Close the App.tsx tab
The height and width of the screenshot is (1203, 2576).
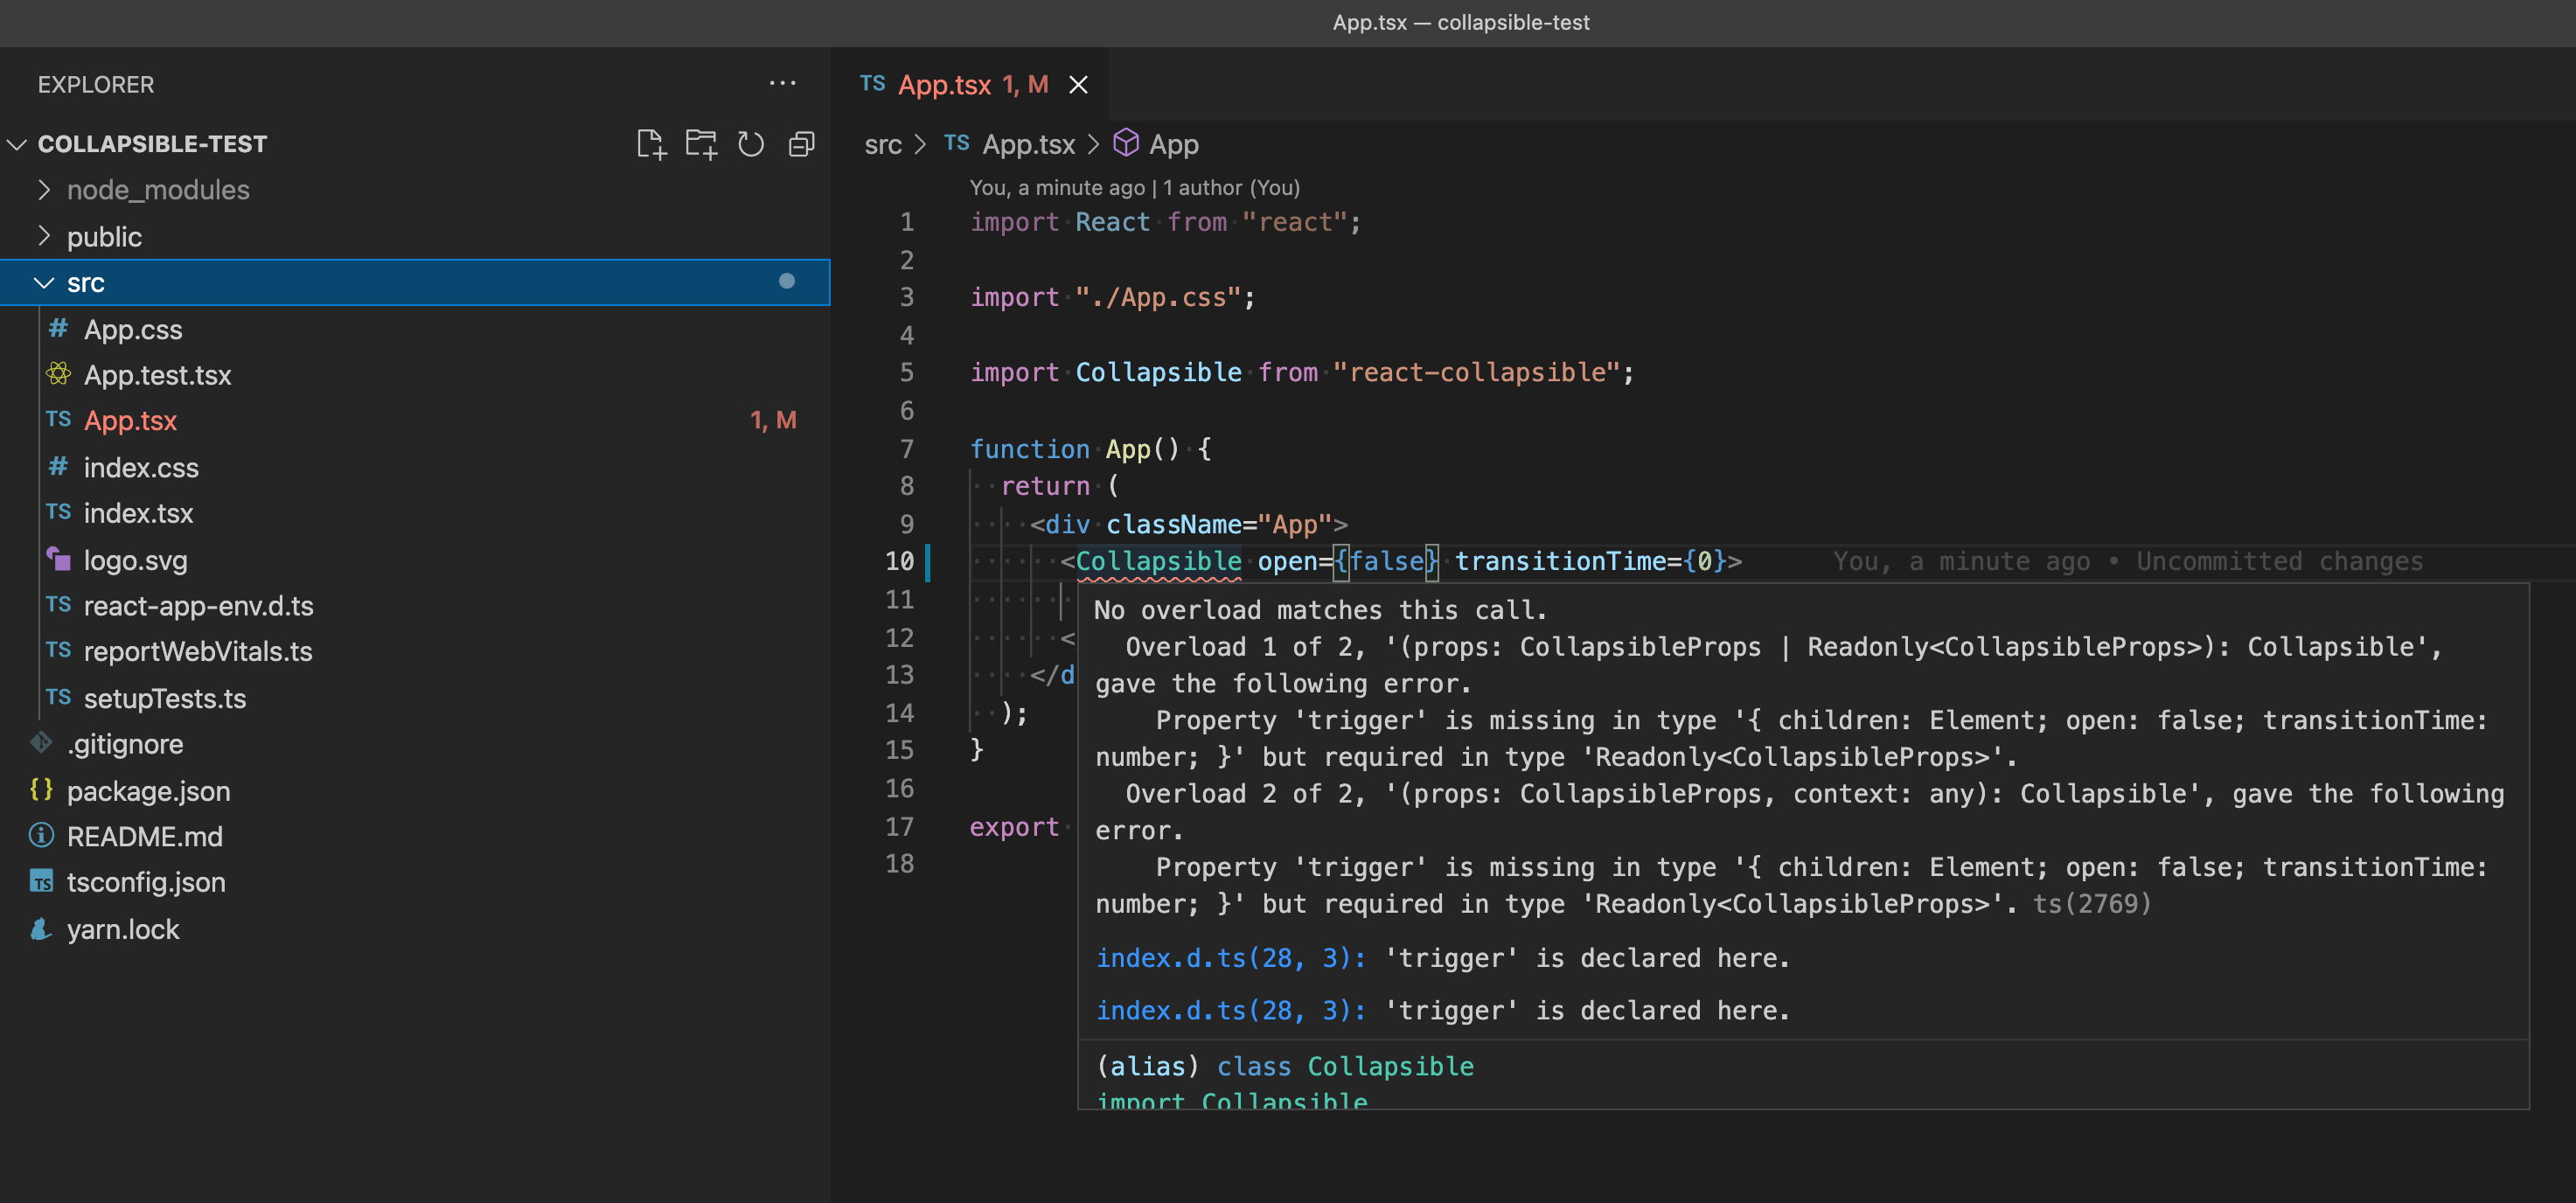1078,85
